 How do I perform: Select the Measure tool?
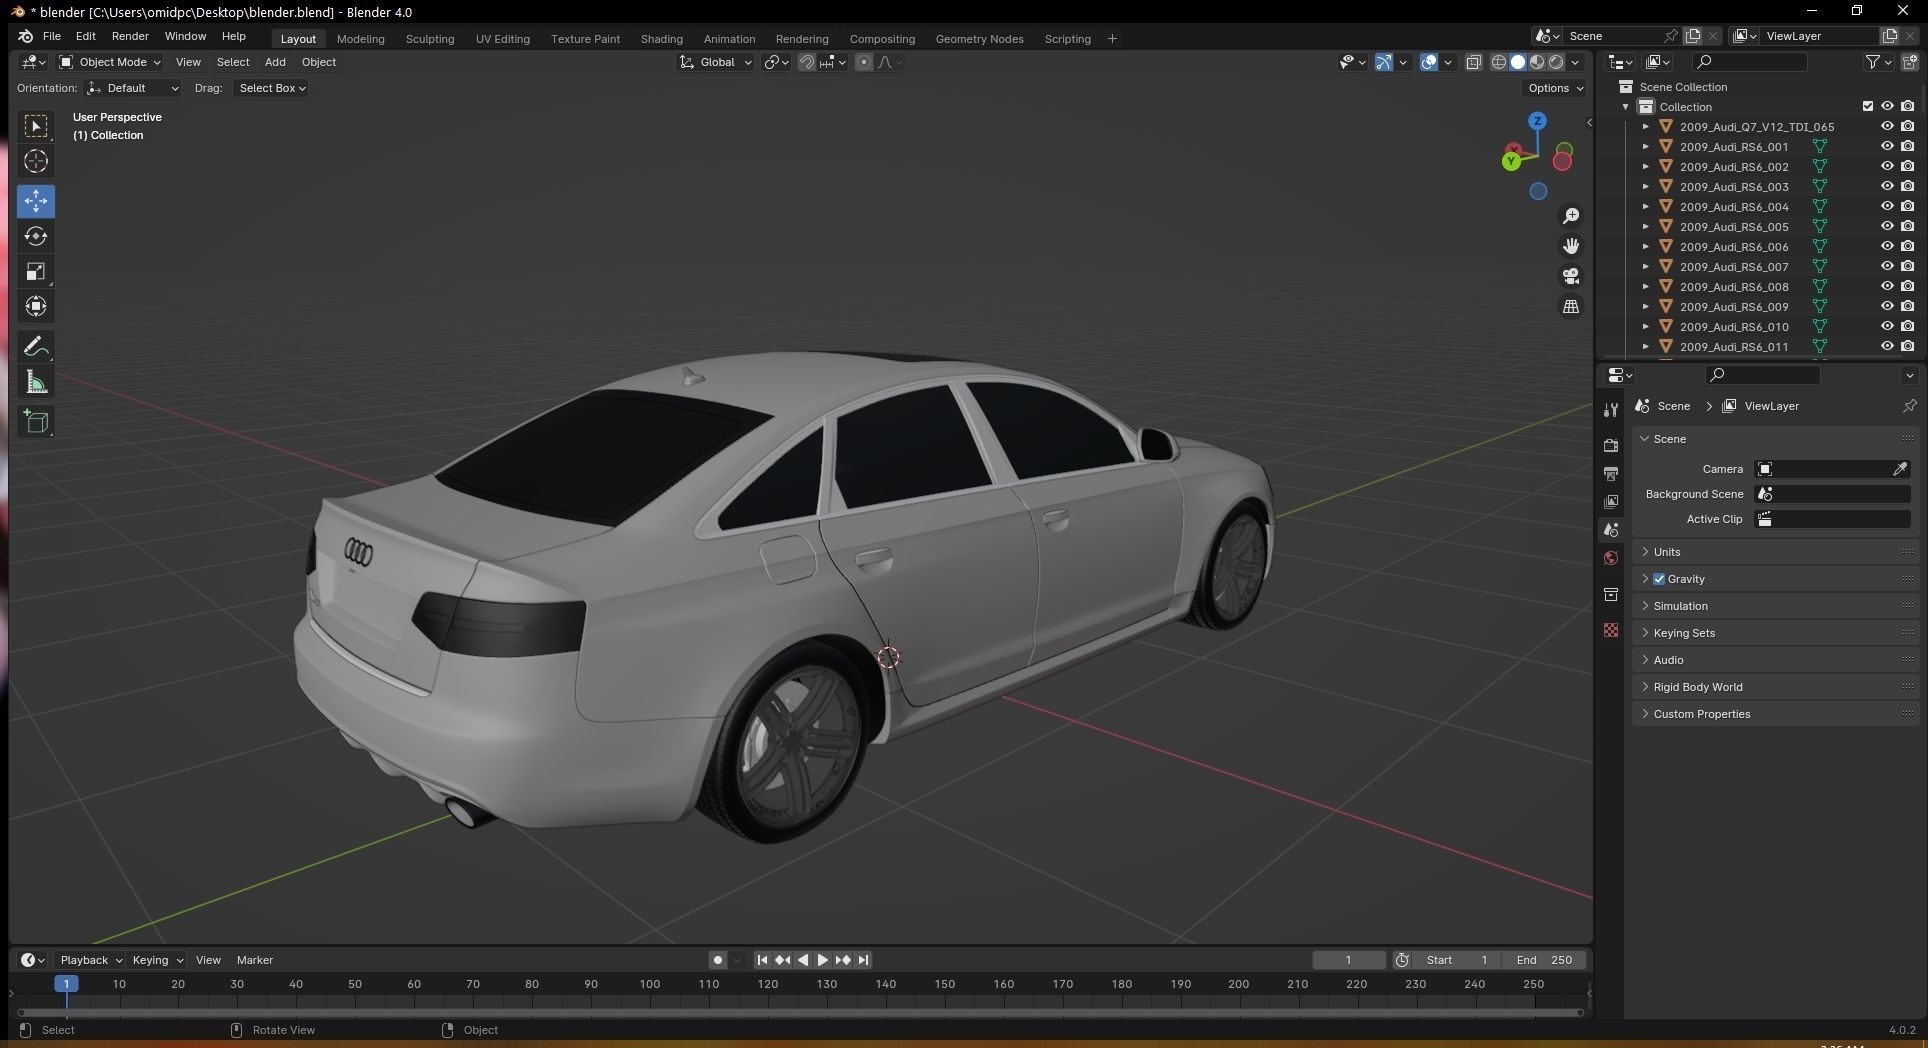[x=36, y=382]
